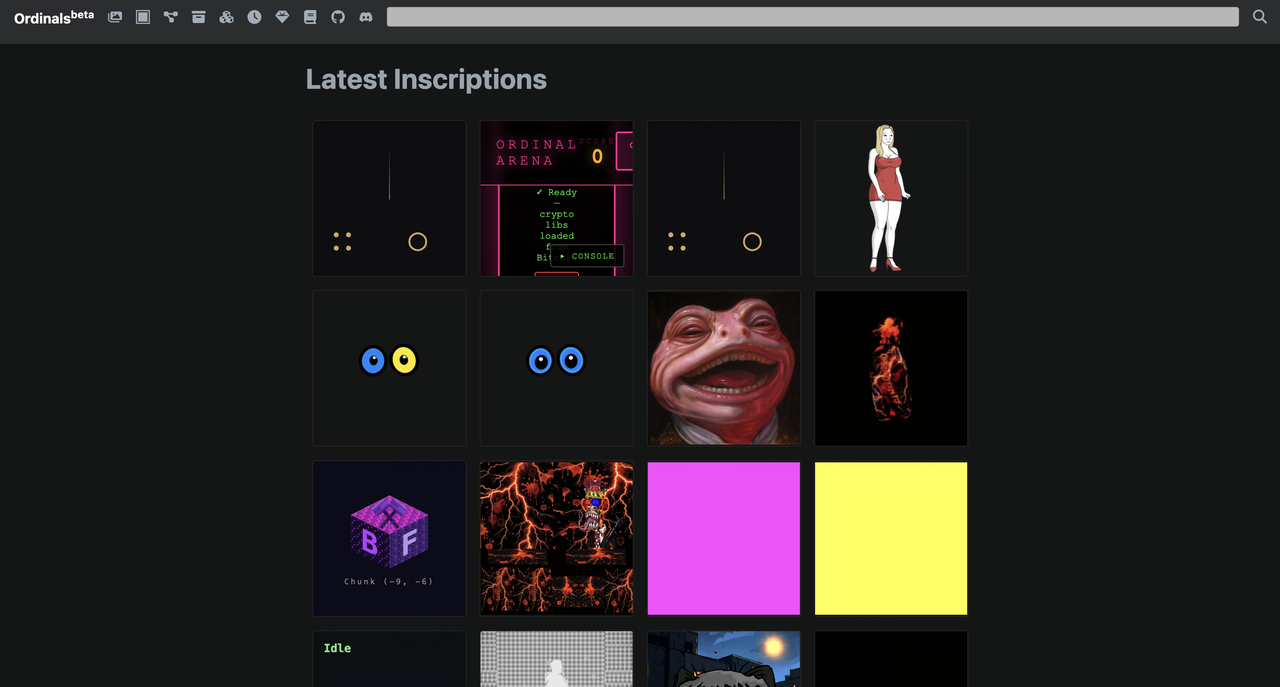This screenshot has height=687, width=1280.
Task: Open the Discord icon link
Action: click(366, 17)
